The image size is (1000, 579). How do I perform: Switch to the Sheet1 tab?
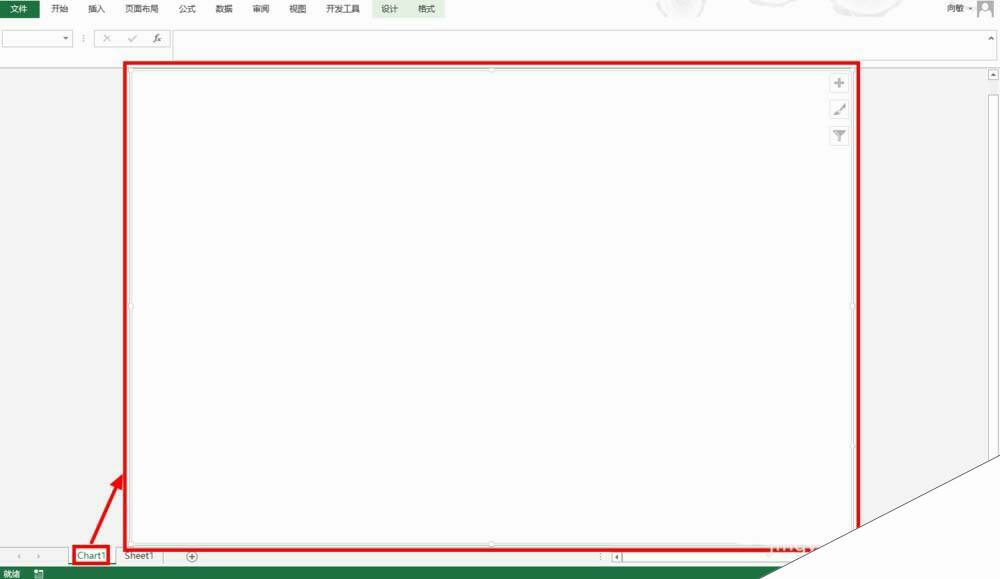[x=138, y=555]
